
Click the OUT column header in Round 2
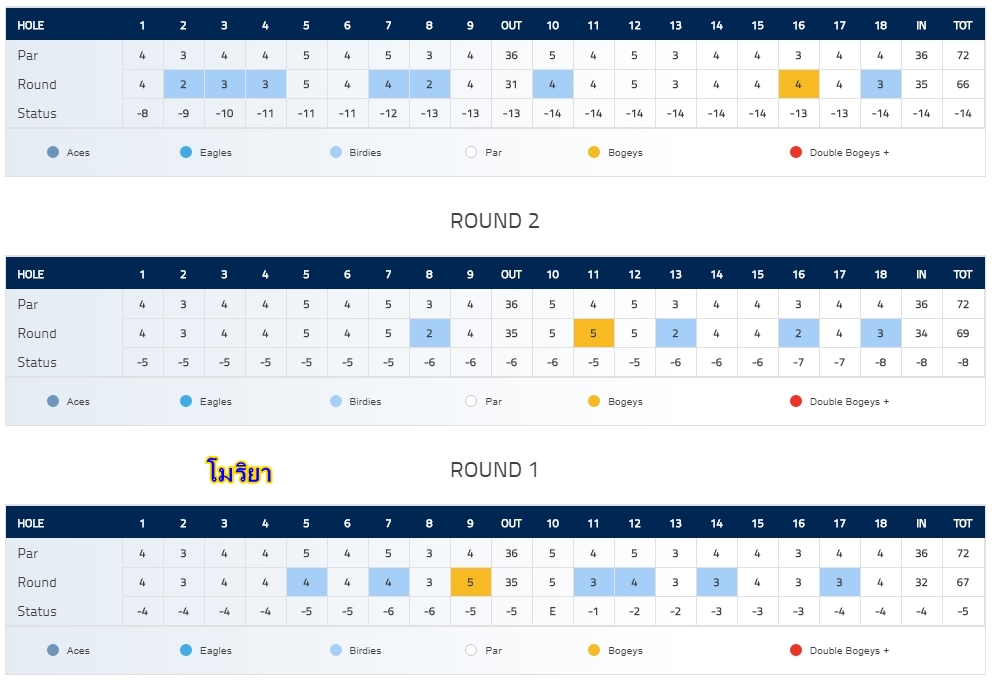point(511,274)
